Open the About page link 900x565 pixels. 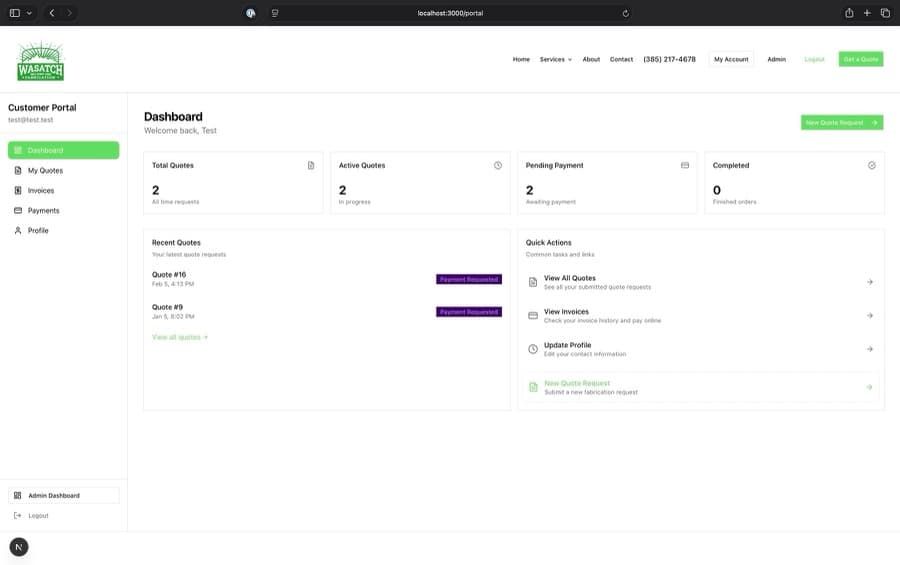(x=591, y=59)
